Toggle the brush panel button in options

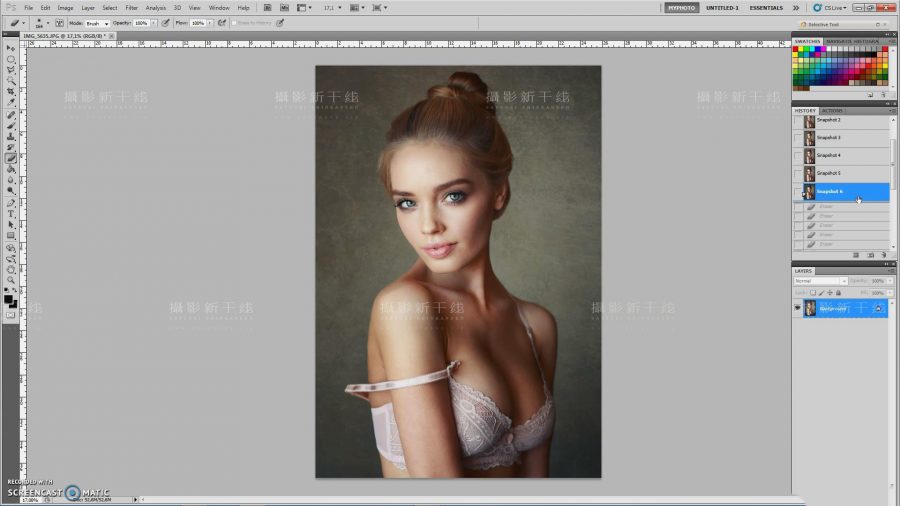point(59,23)
